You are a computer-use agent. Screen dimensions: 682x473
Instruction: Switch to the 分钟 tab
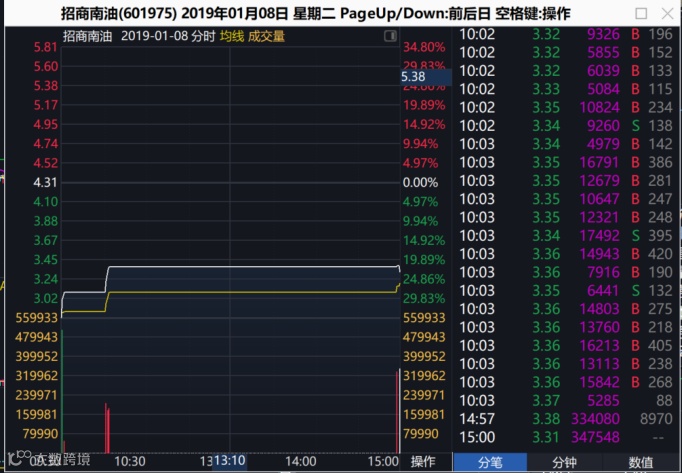(x=564, y=462)
